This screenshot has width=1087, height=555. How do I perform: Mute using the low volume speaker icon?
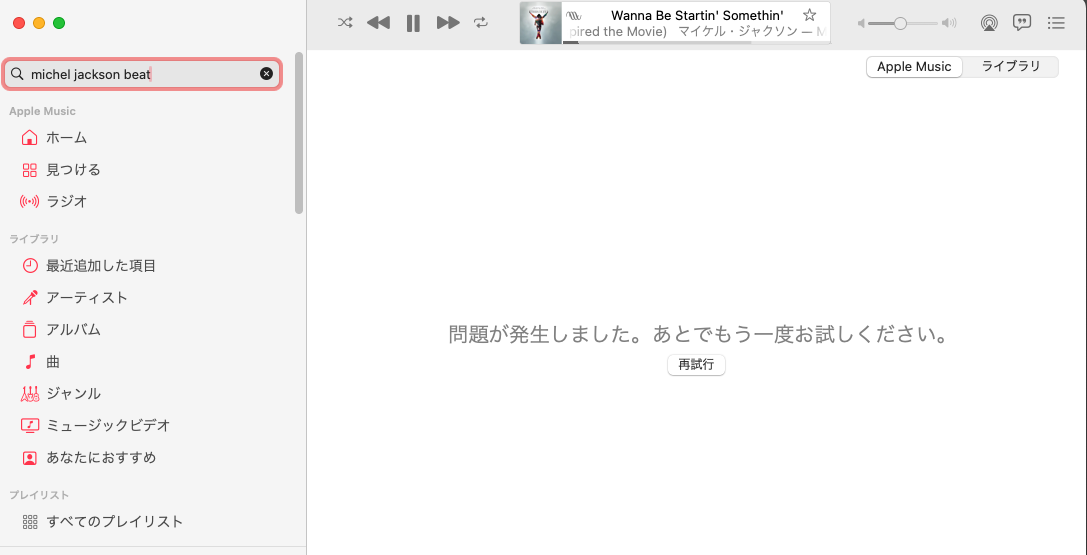click(x=861, y=24)
